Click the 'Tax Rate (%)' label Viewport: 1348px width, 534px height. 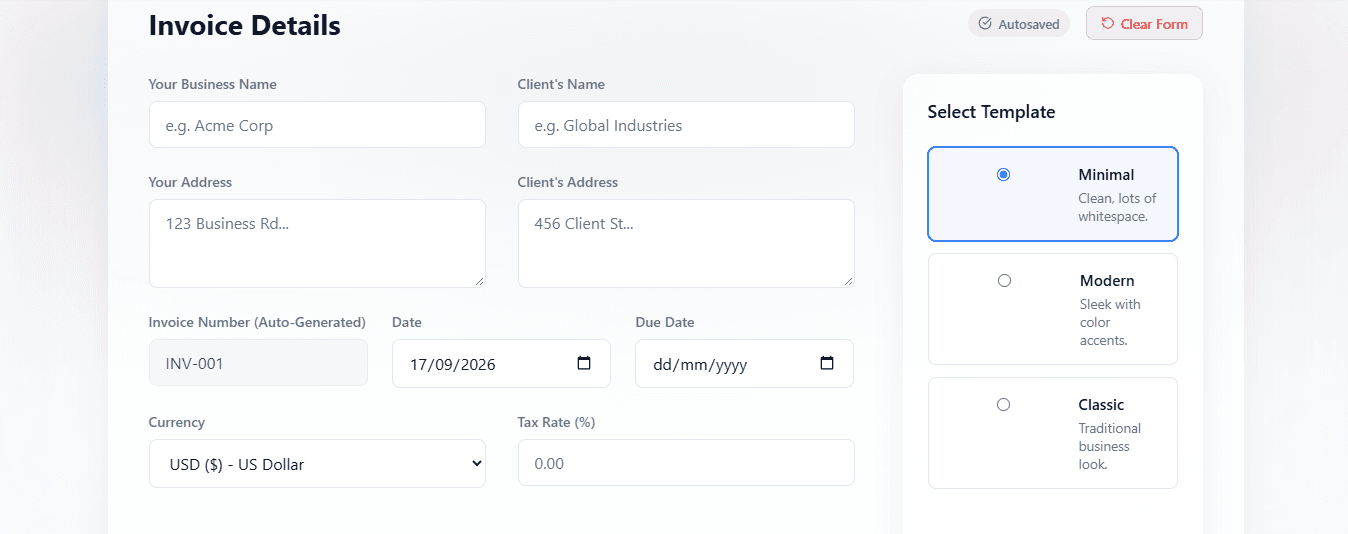(556, 422)
